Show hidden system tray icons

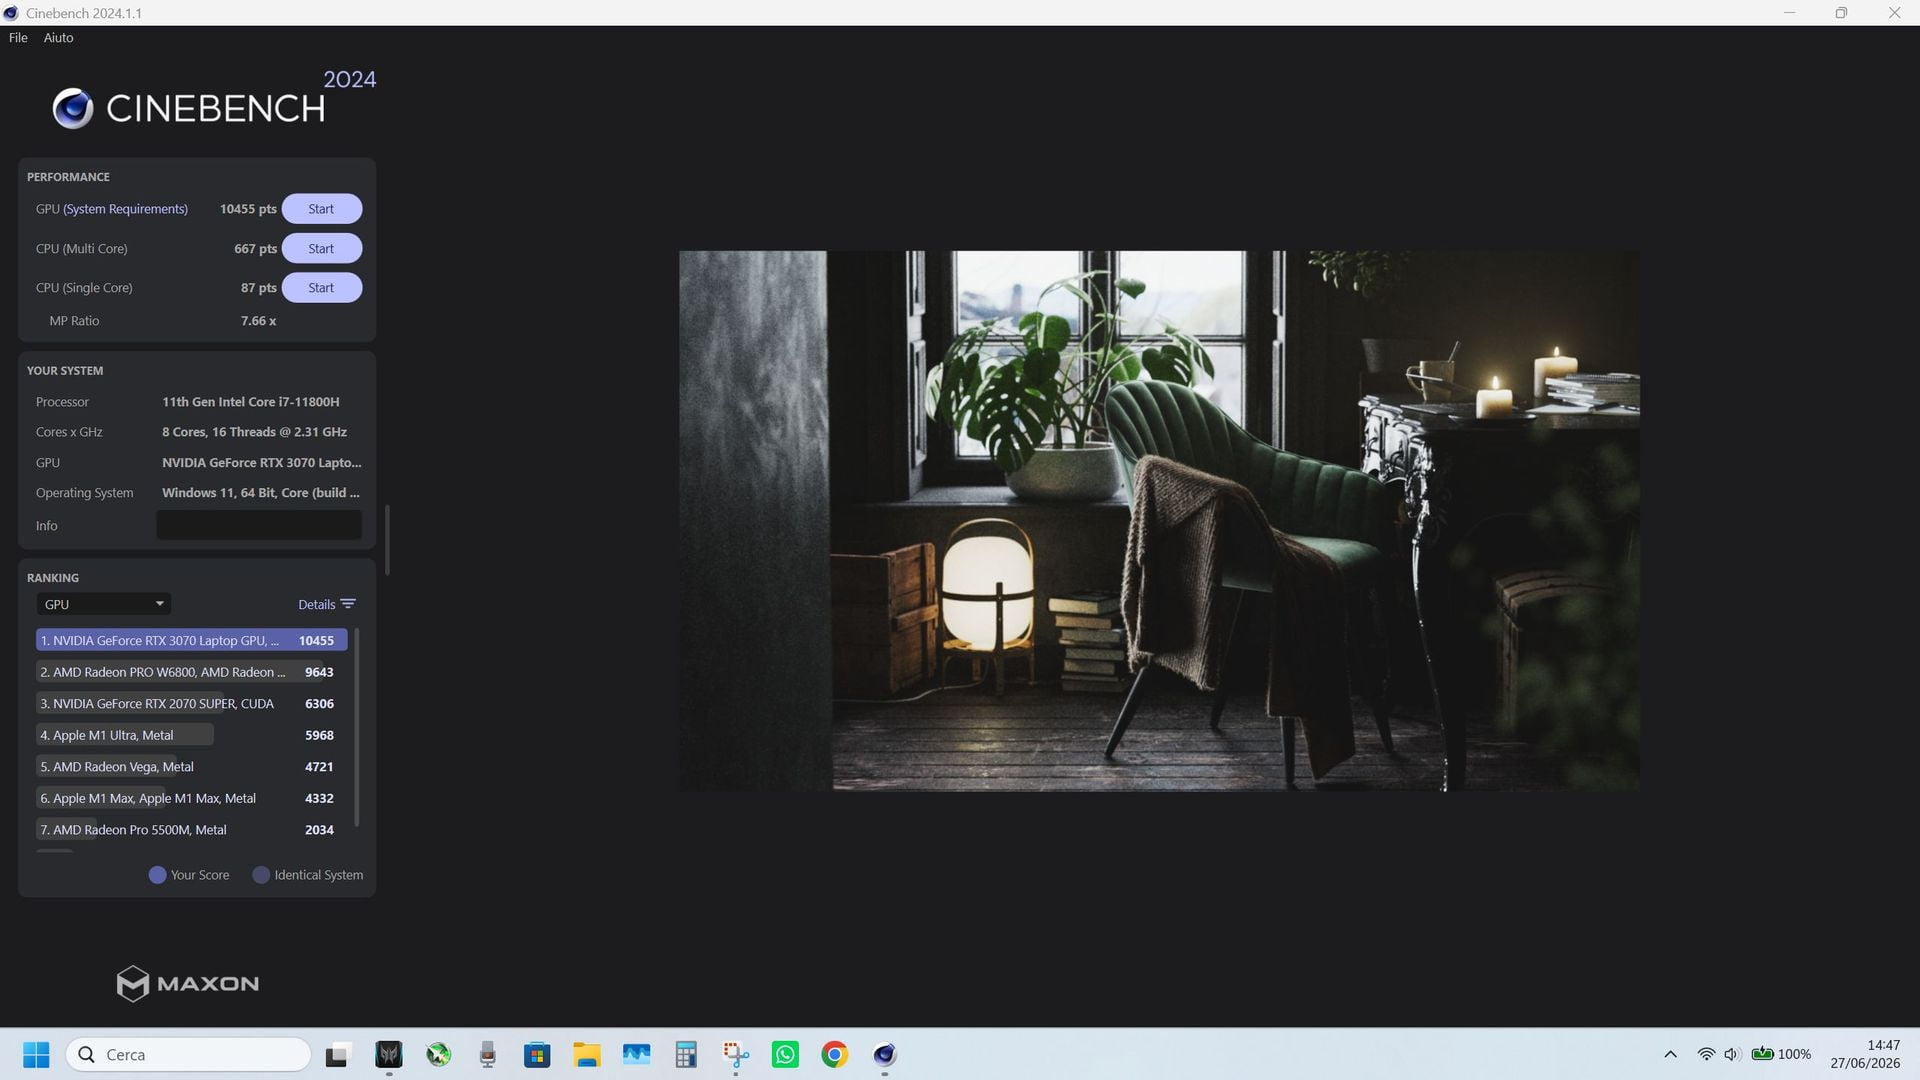(1670, 1055)
